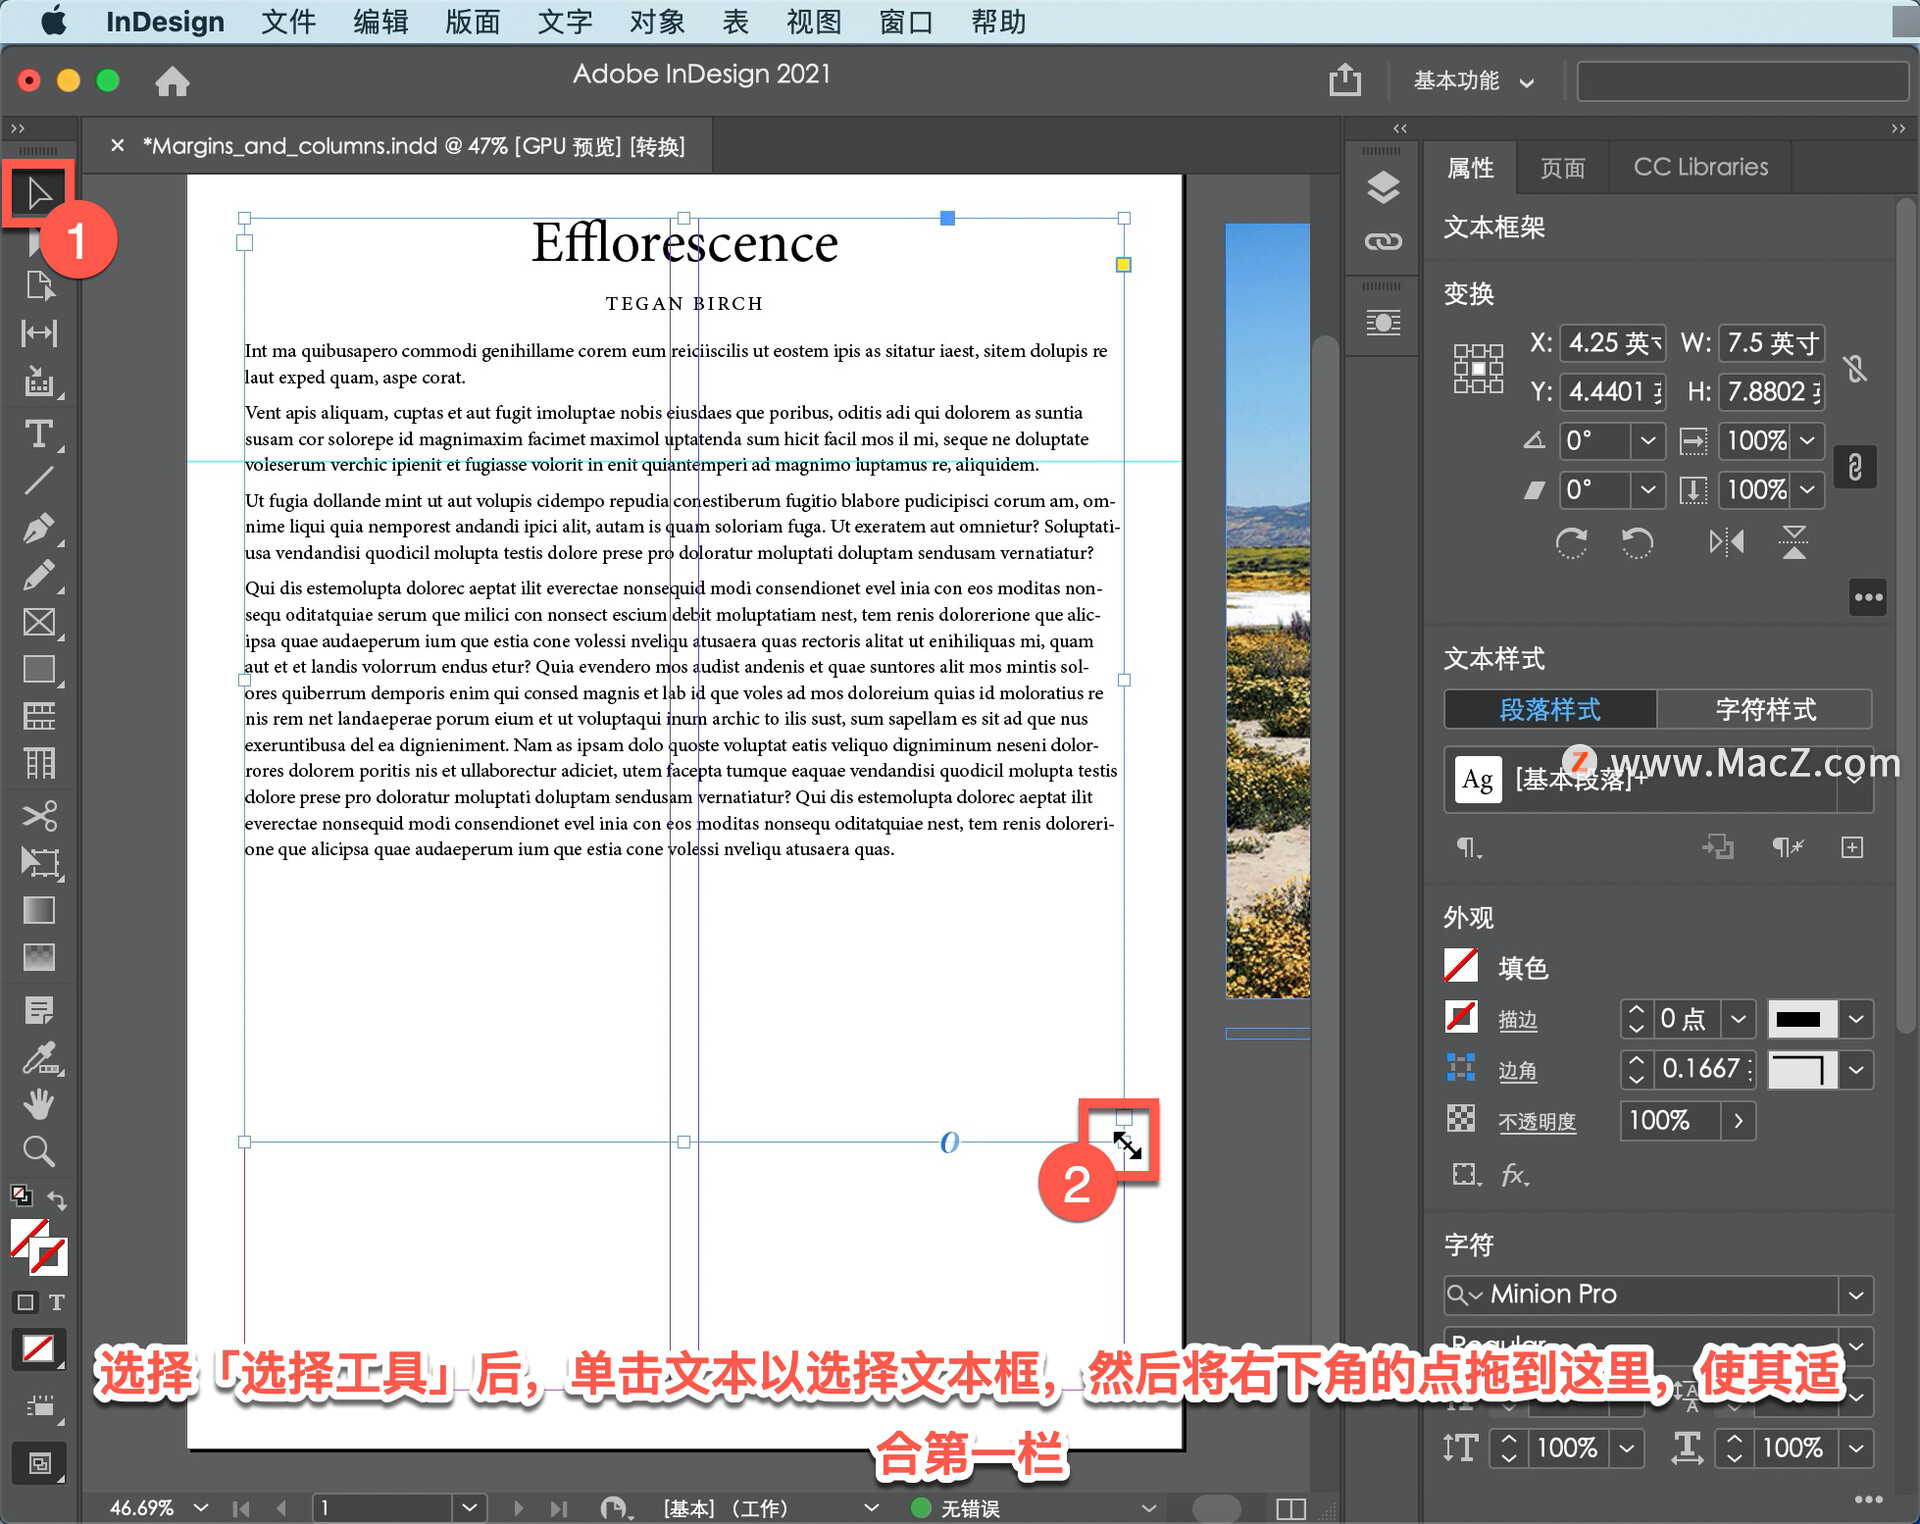
Task: Toggle constrain proportions for width and height
Action: pos(1856,368)
